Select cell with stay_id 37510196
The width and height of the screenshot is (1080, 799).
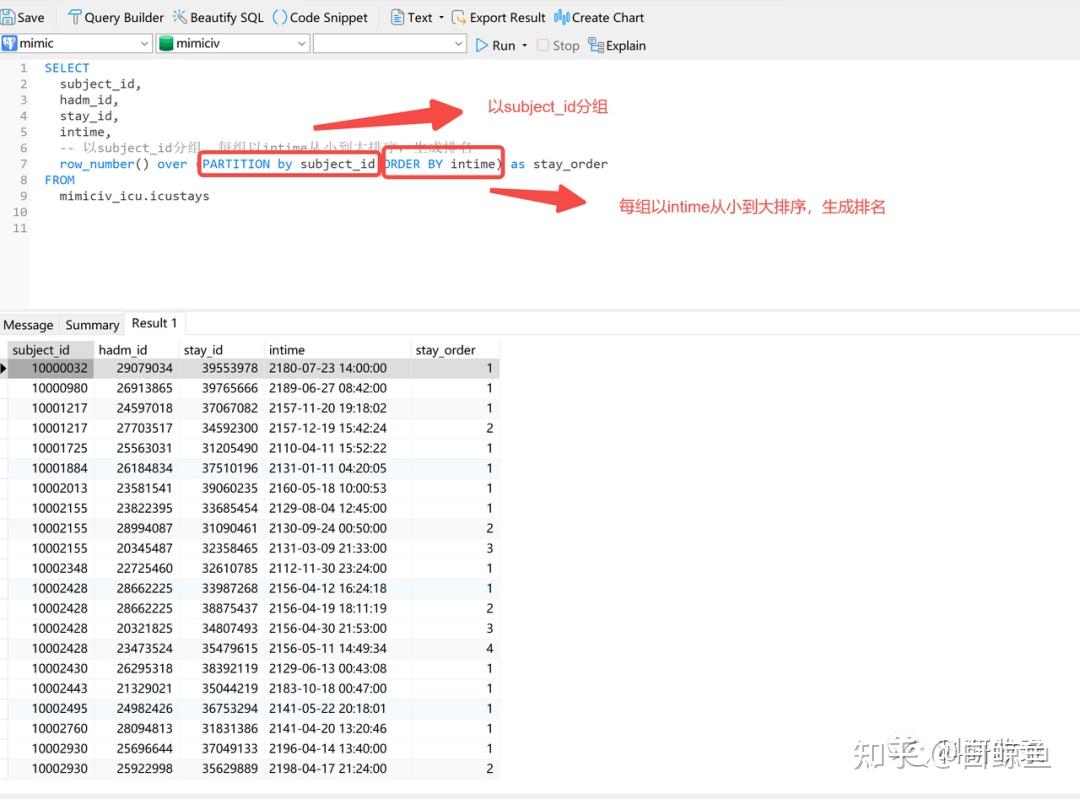221,468
